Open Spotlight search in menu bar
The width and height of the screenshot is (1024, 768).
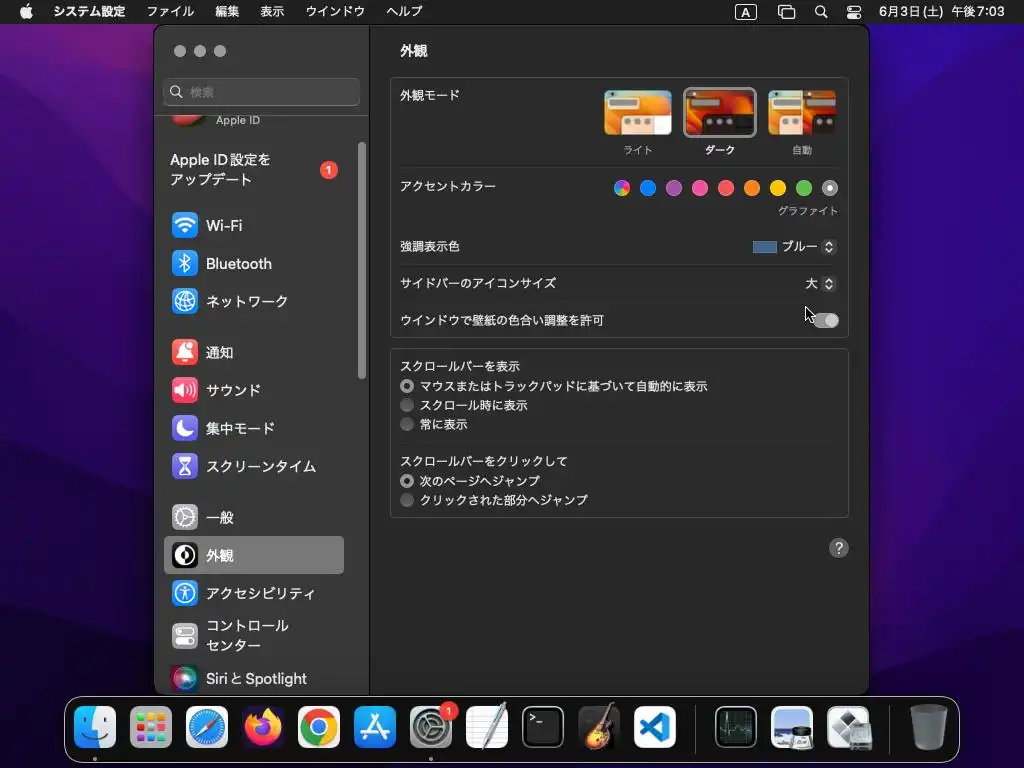click(821, 12)
